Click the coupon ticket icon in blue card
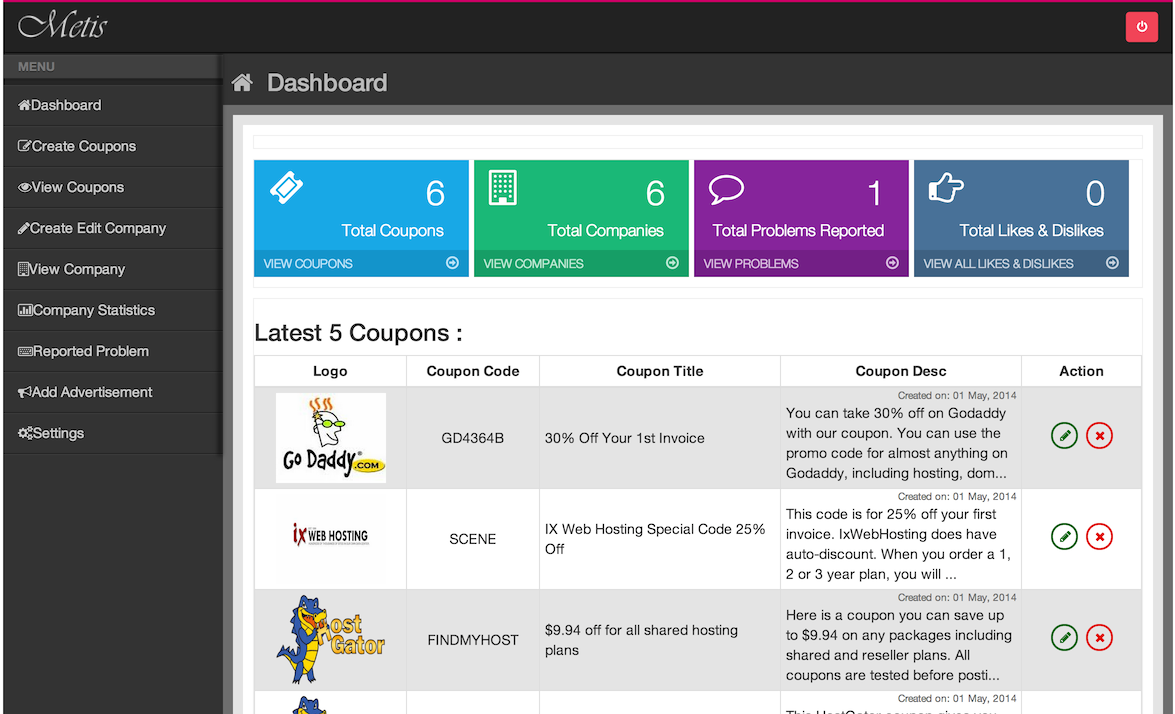 pos(286,187)
